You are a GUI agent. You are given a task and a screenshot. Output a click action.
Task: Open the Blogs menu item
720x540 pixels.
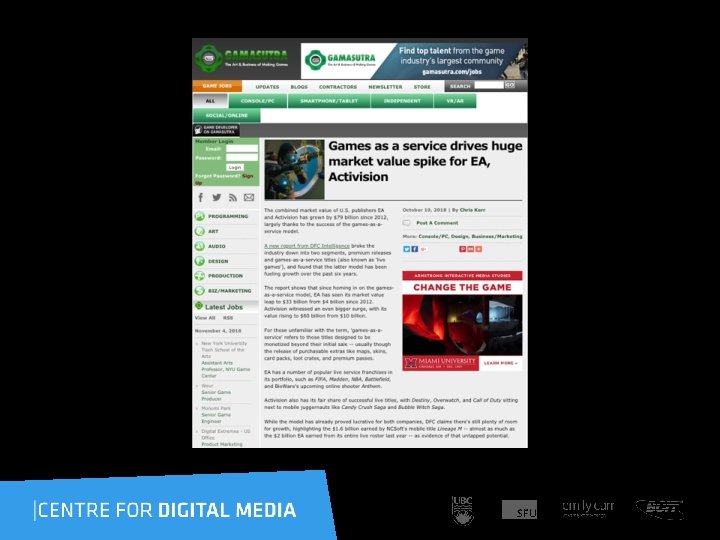pyautogui.click(x=299, y=87)
